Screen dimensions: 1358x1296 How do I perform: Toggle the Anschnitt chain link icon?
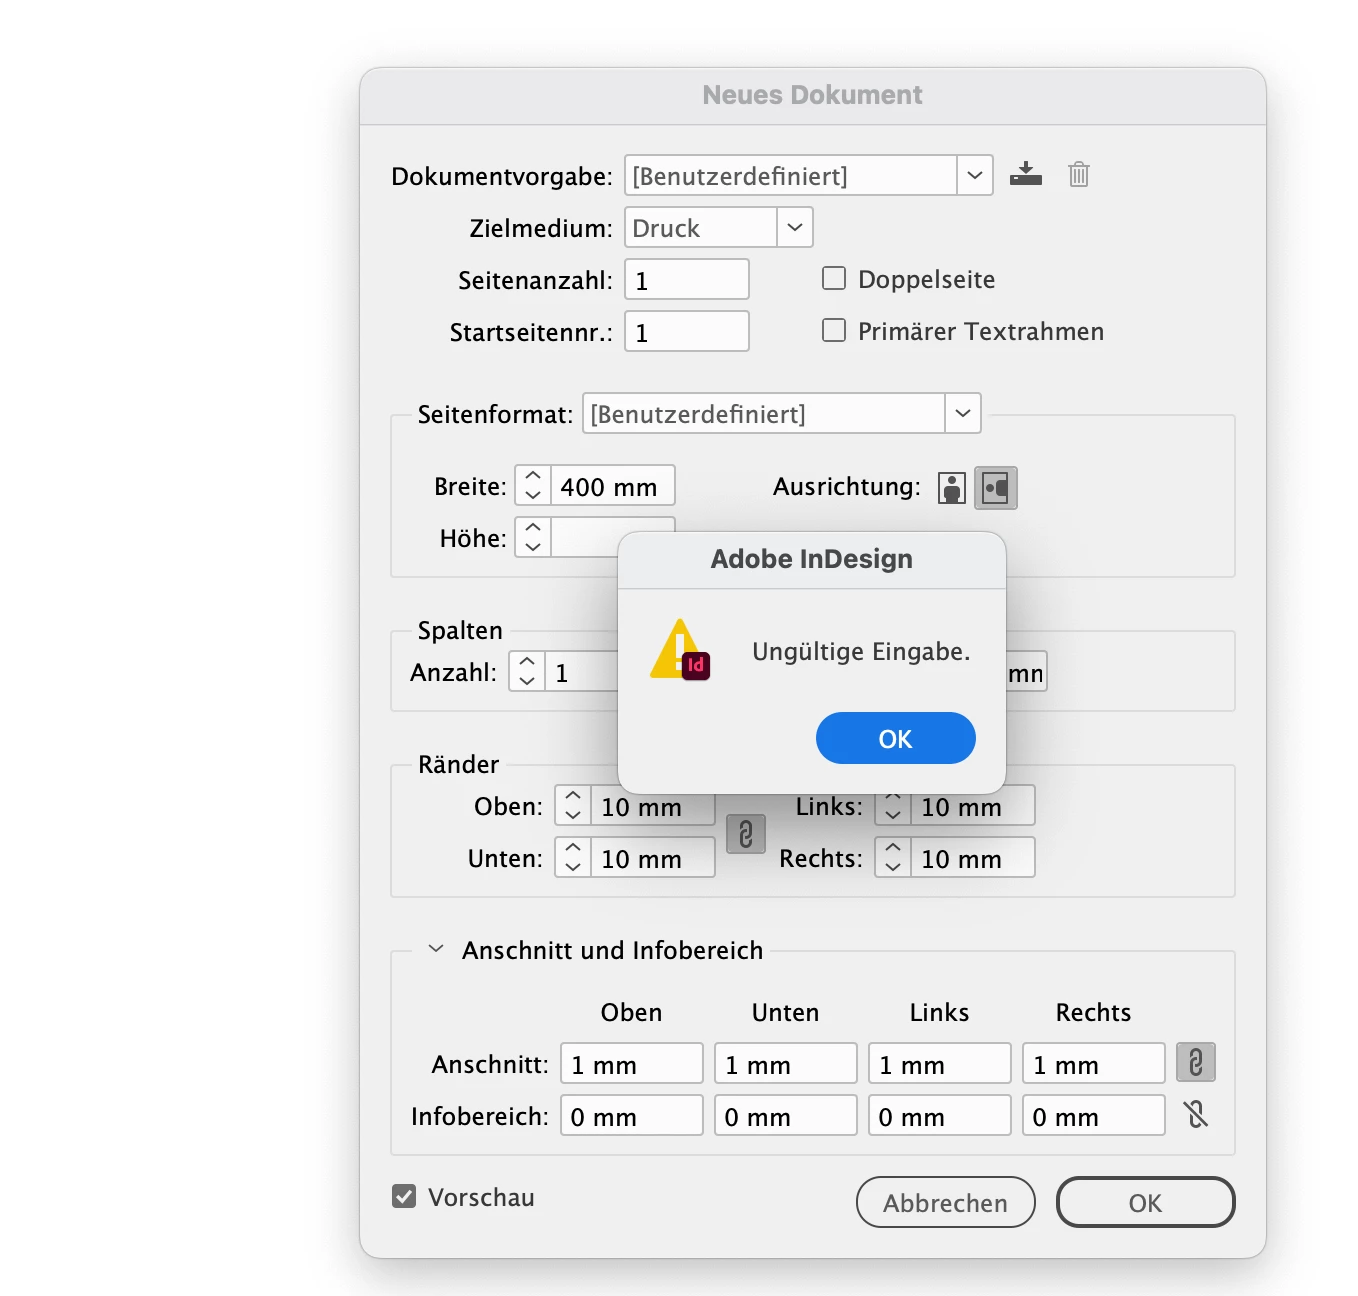pyautogui.click(x=1195, y=1062)
